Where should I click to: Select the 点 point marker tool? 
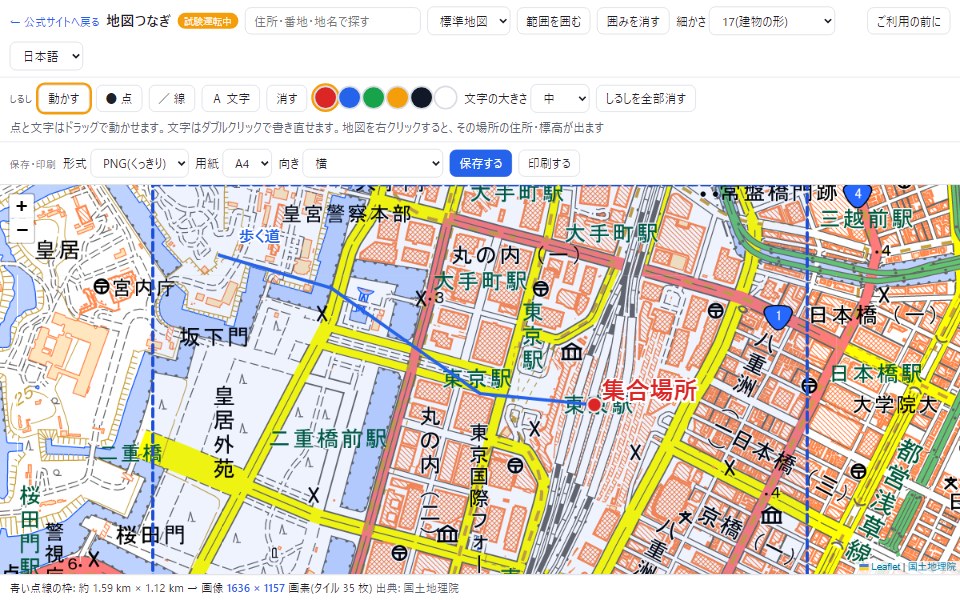[119, 99]
